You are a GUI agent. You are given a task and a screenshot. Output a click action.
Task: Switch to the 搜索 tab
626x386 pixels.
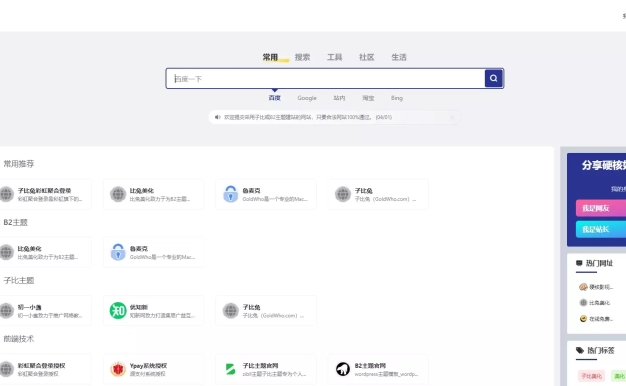pos(302,57)
